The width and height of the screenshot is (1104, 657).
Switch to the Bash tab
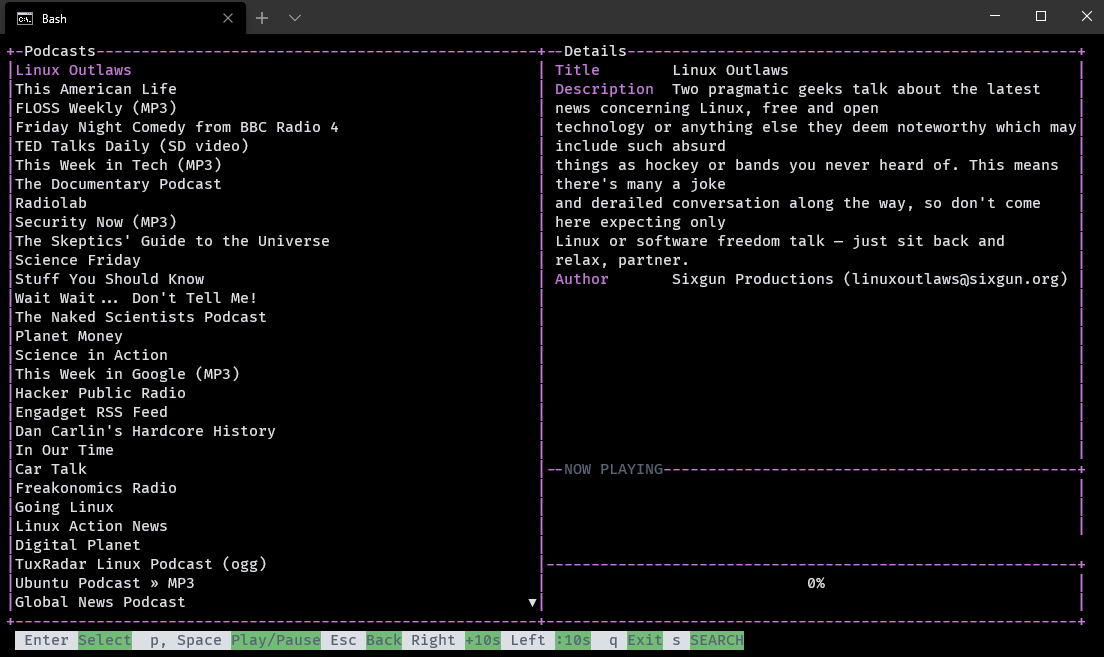125,18
